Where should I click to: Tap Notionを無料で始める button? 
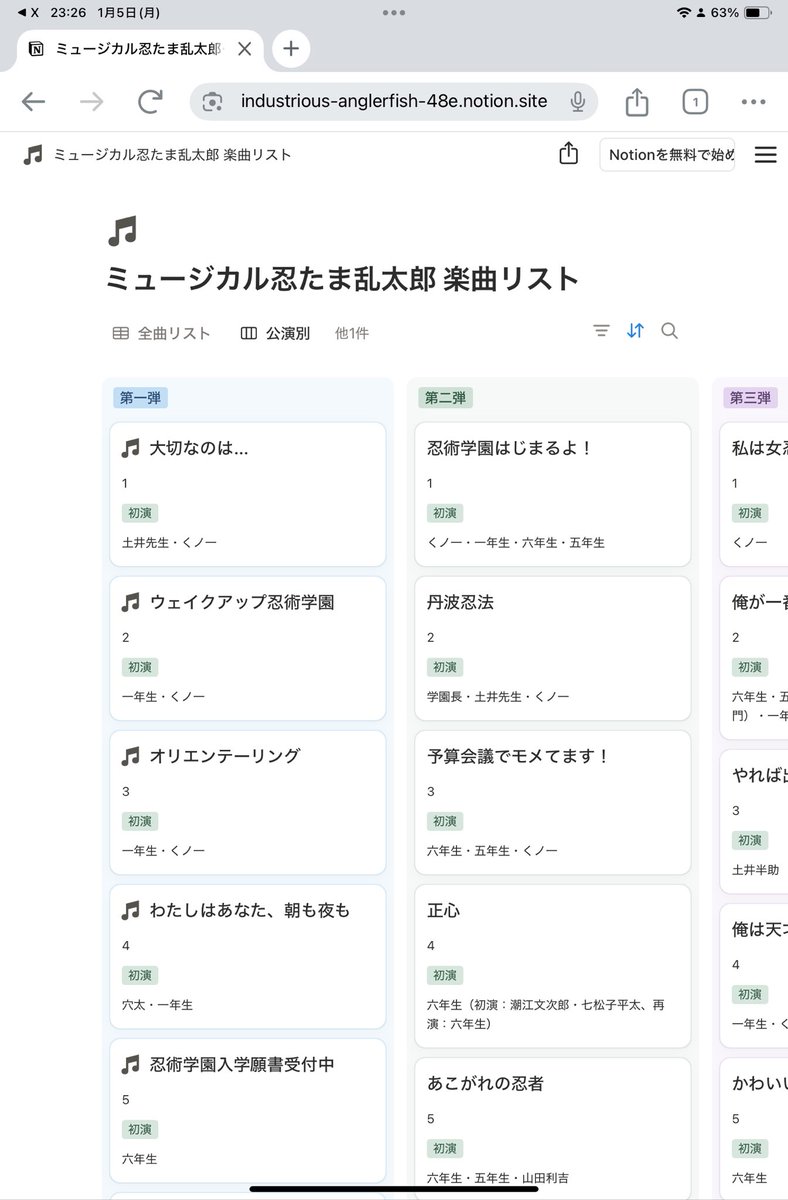pos(666,155)
